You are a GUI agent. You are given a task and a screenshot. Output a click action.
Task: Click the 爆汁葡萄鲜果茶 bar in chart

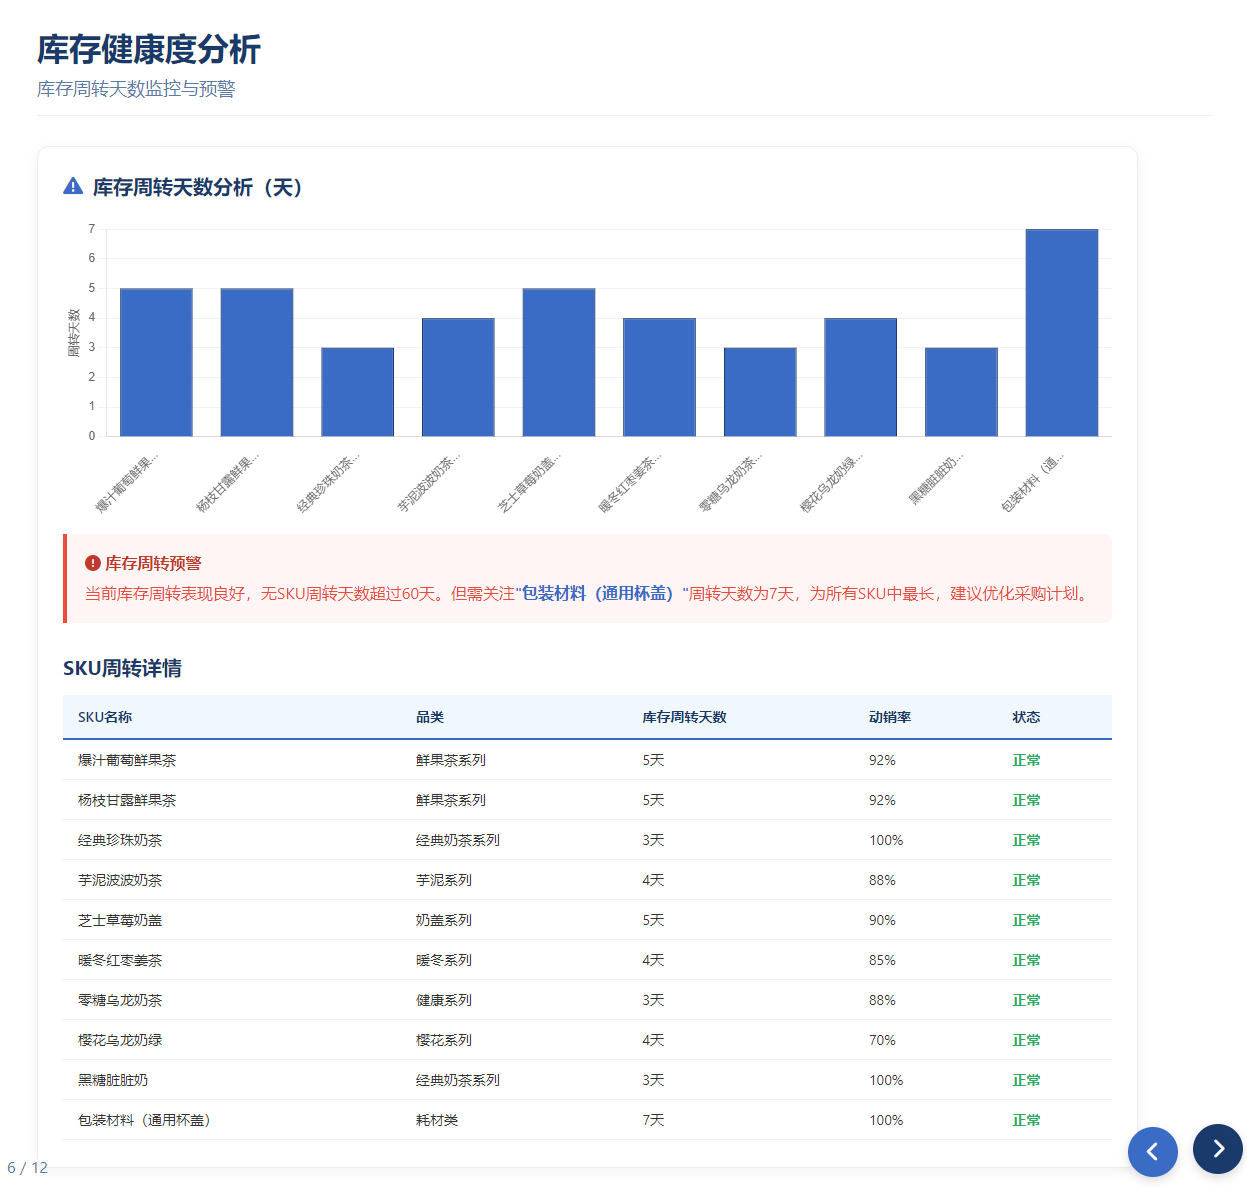[156, 362]
